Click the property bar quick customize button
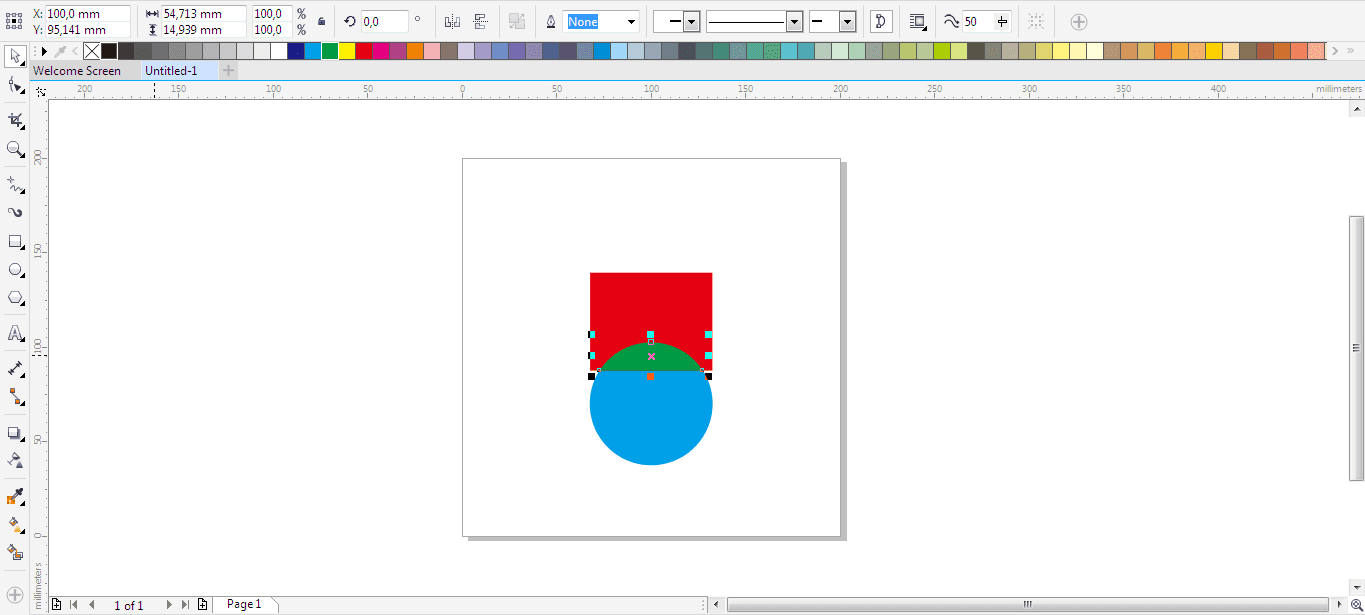This screenshot has height=615, width=1365. point(1078,21)
